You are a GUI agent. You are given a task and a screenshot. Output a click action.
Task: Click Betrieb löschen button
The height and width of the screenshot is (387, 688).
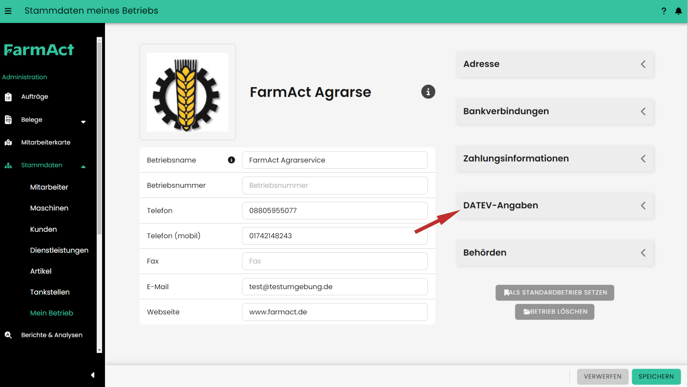pos(555,312)
